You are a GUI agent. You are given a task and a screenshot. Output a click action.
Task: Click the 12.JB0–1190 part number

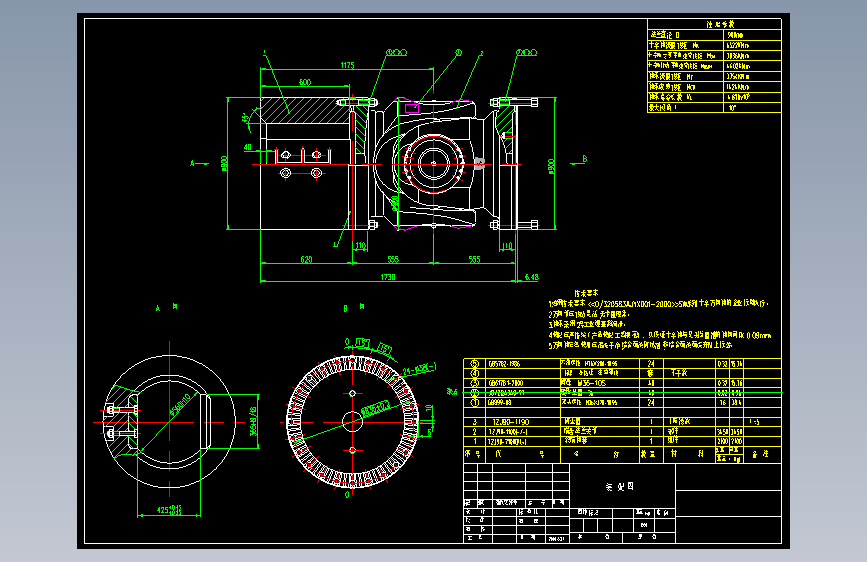tap(511, 422)
